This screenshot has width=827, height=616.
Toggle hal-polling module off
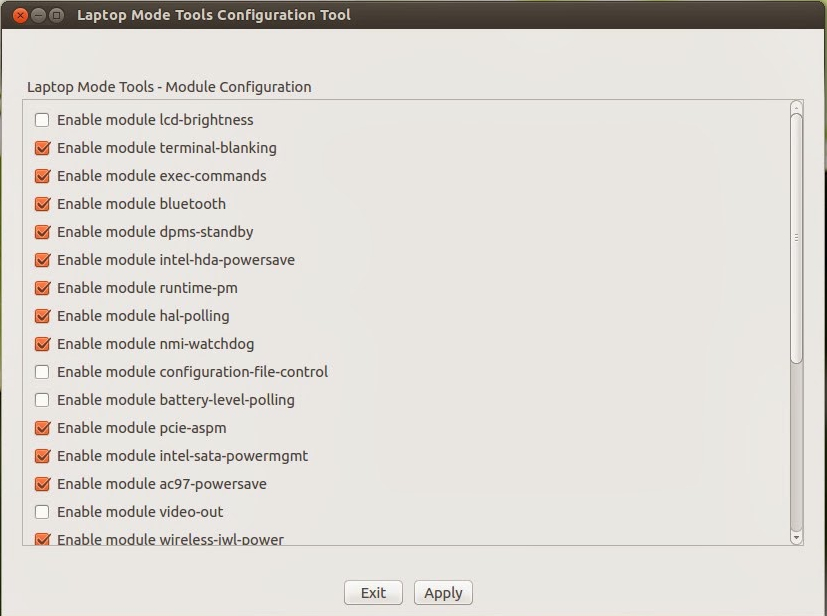tap(42, 316)
